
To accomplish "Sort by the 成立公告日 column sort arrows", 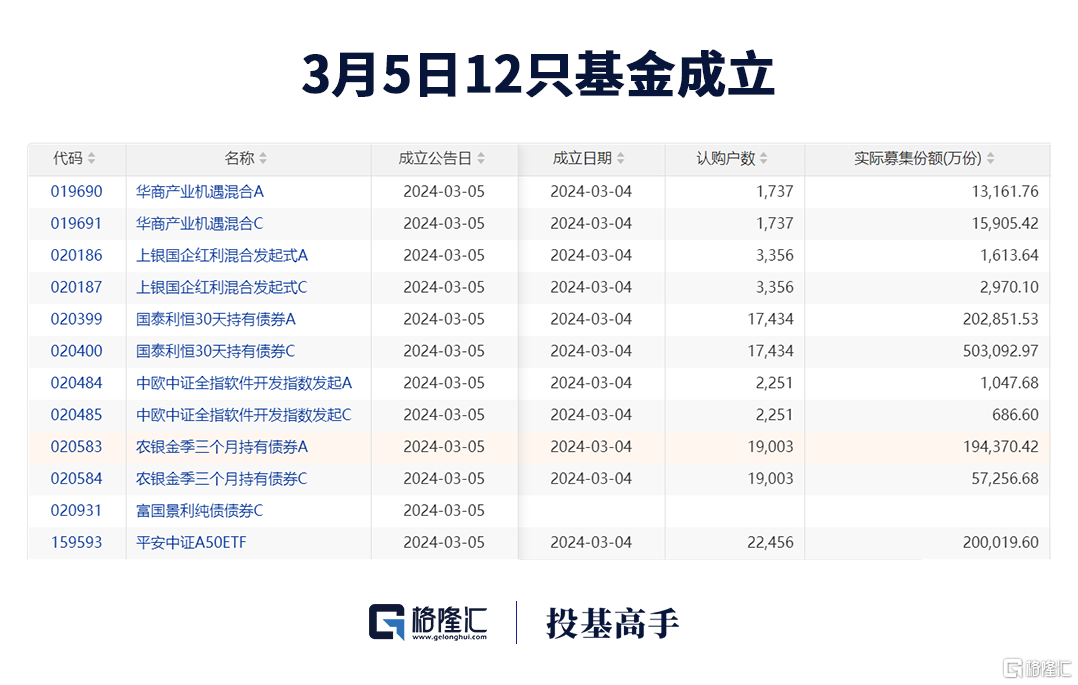I will point(481,159).
